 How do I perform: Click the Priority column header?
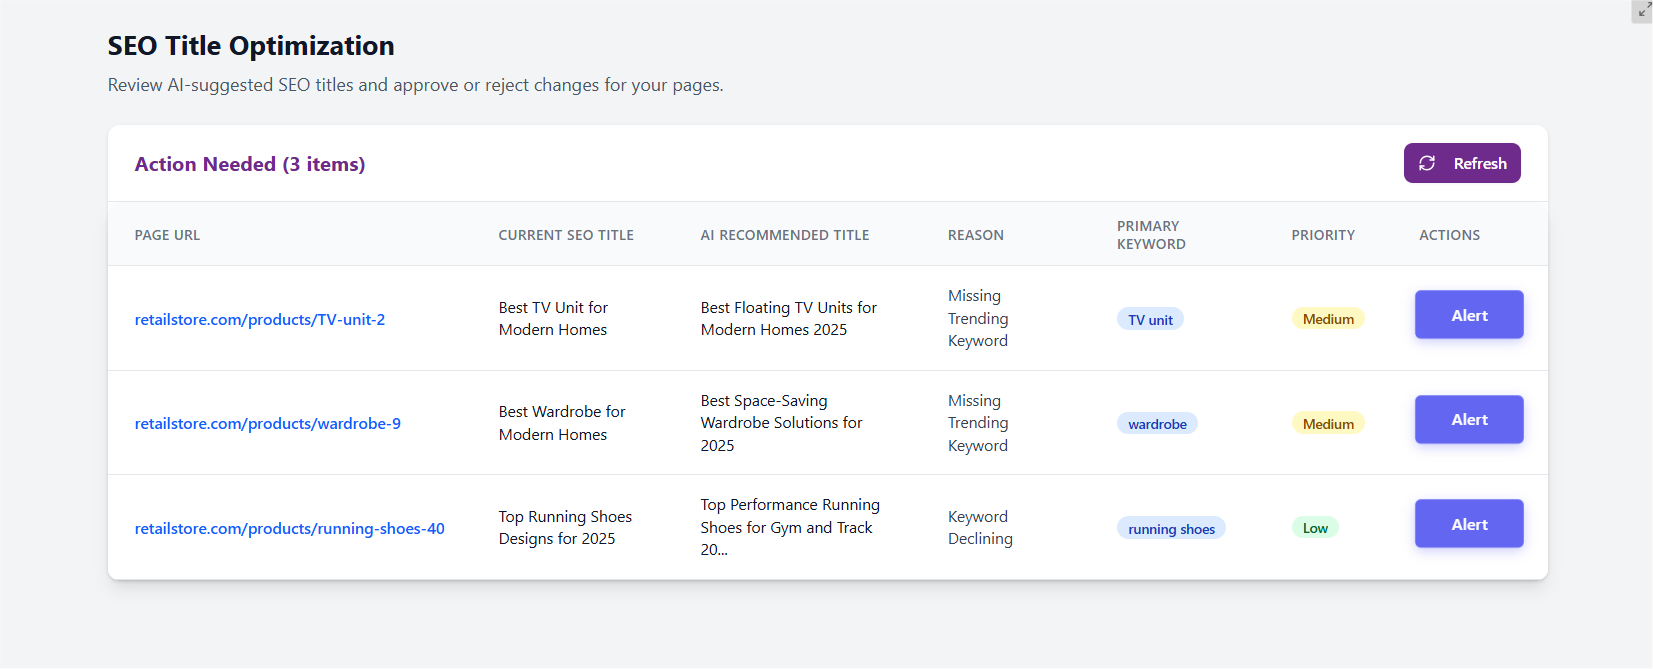point(1323,235)
